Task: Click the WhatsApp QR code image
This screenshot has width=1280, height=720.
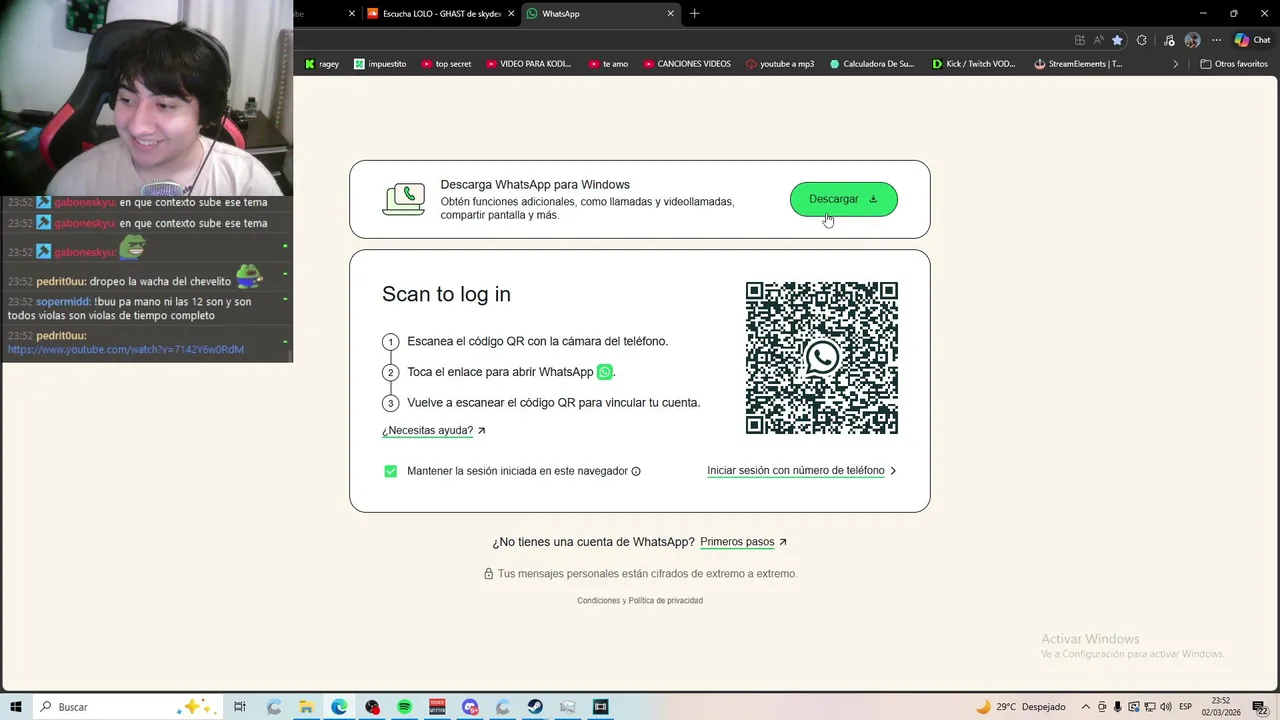Action: tap(822, 358)
